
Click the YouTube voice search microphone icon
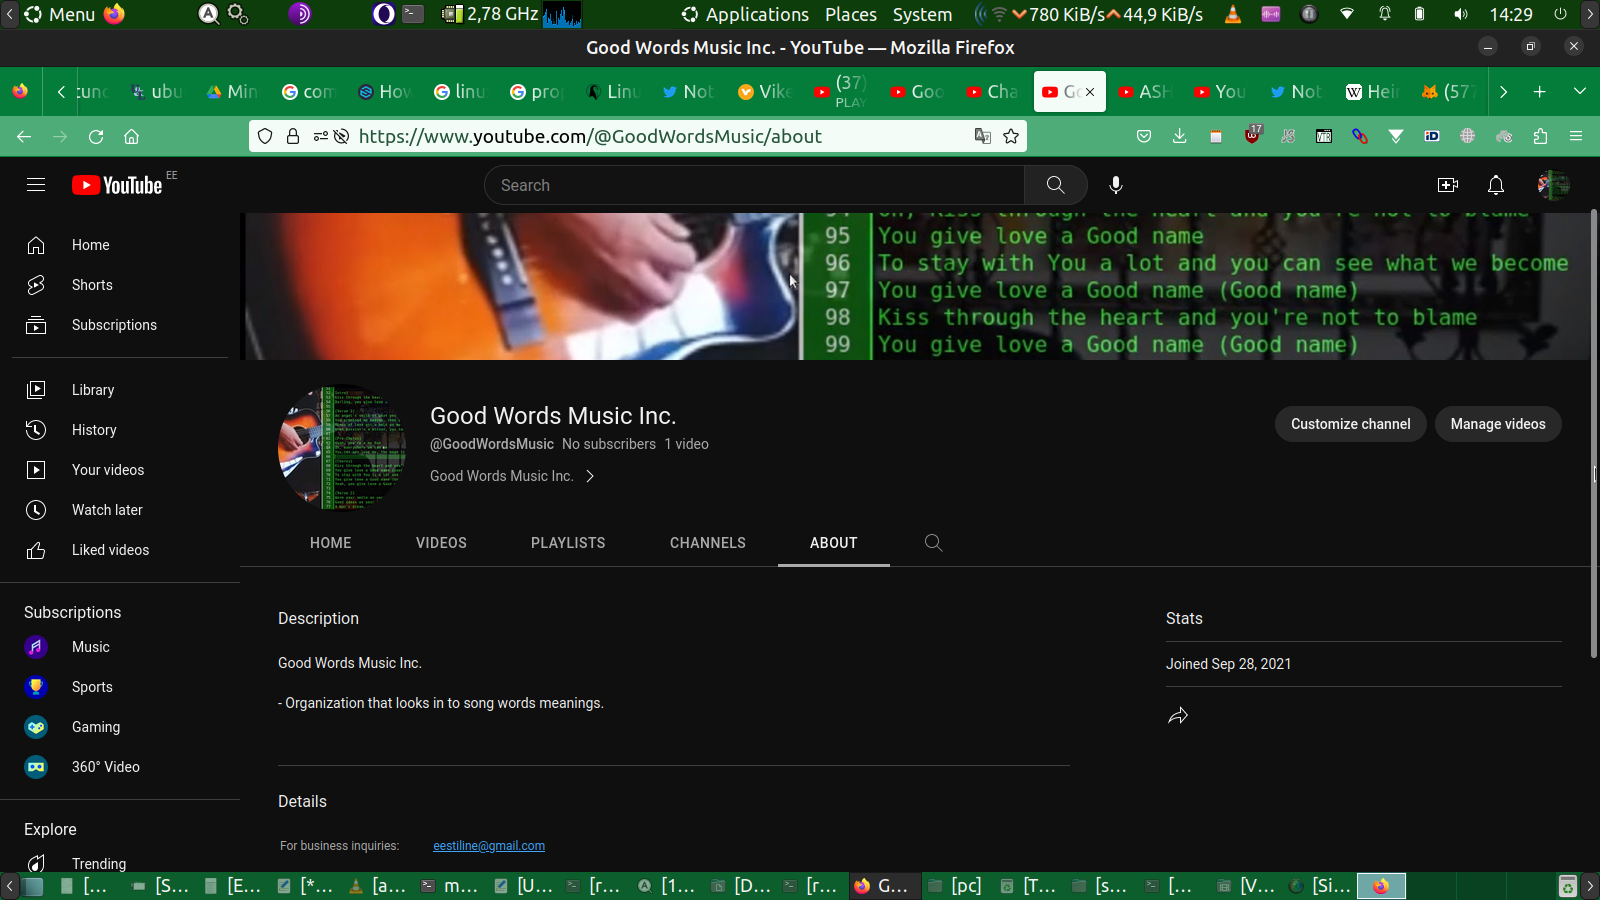point(1116,185)
